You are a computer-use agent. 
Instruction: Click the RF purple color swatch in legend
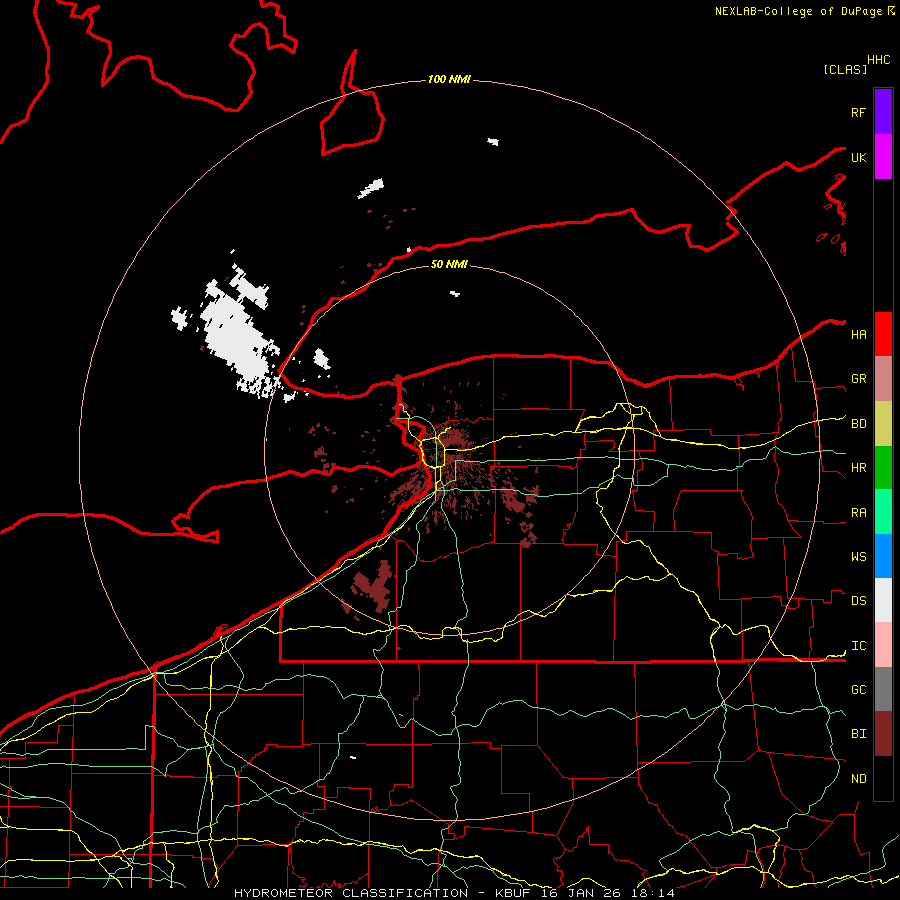(883, 112)
